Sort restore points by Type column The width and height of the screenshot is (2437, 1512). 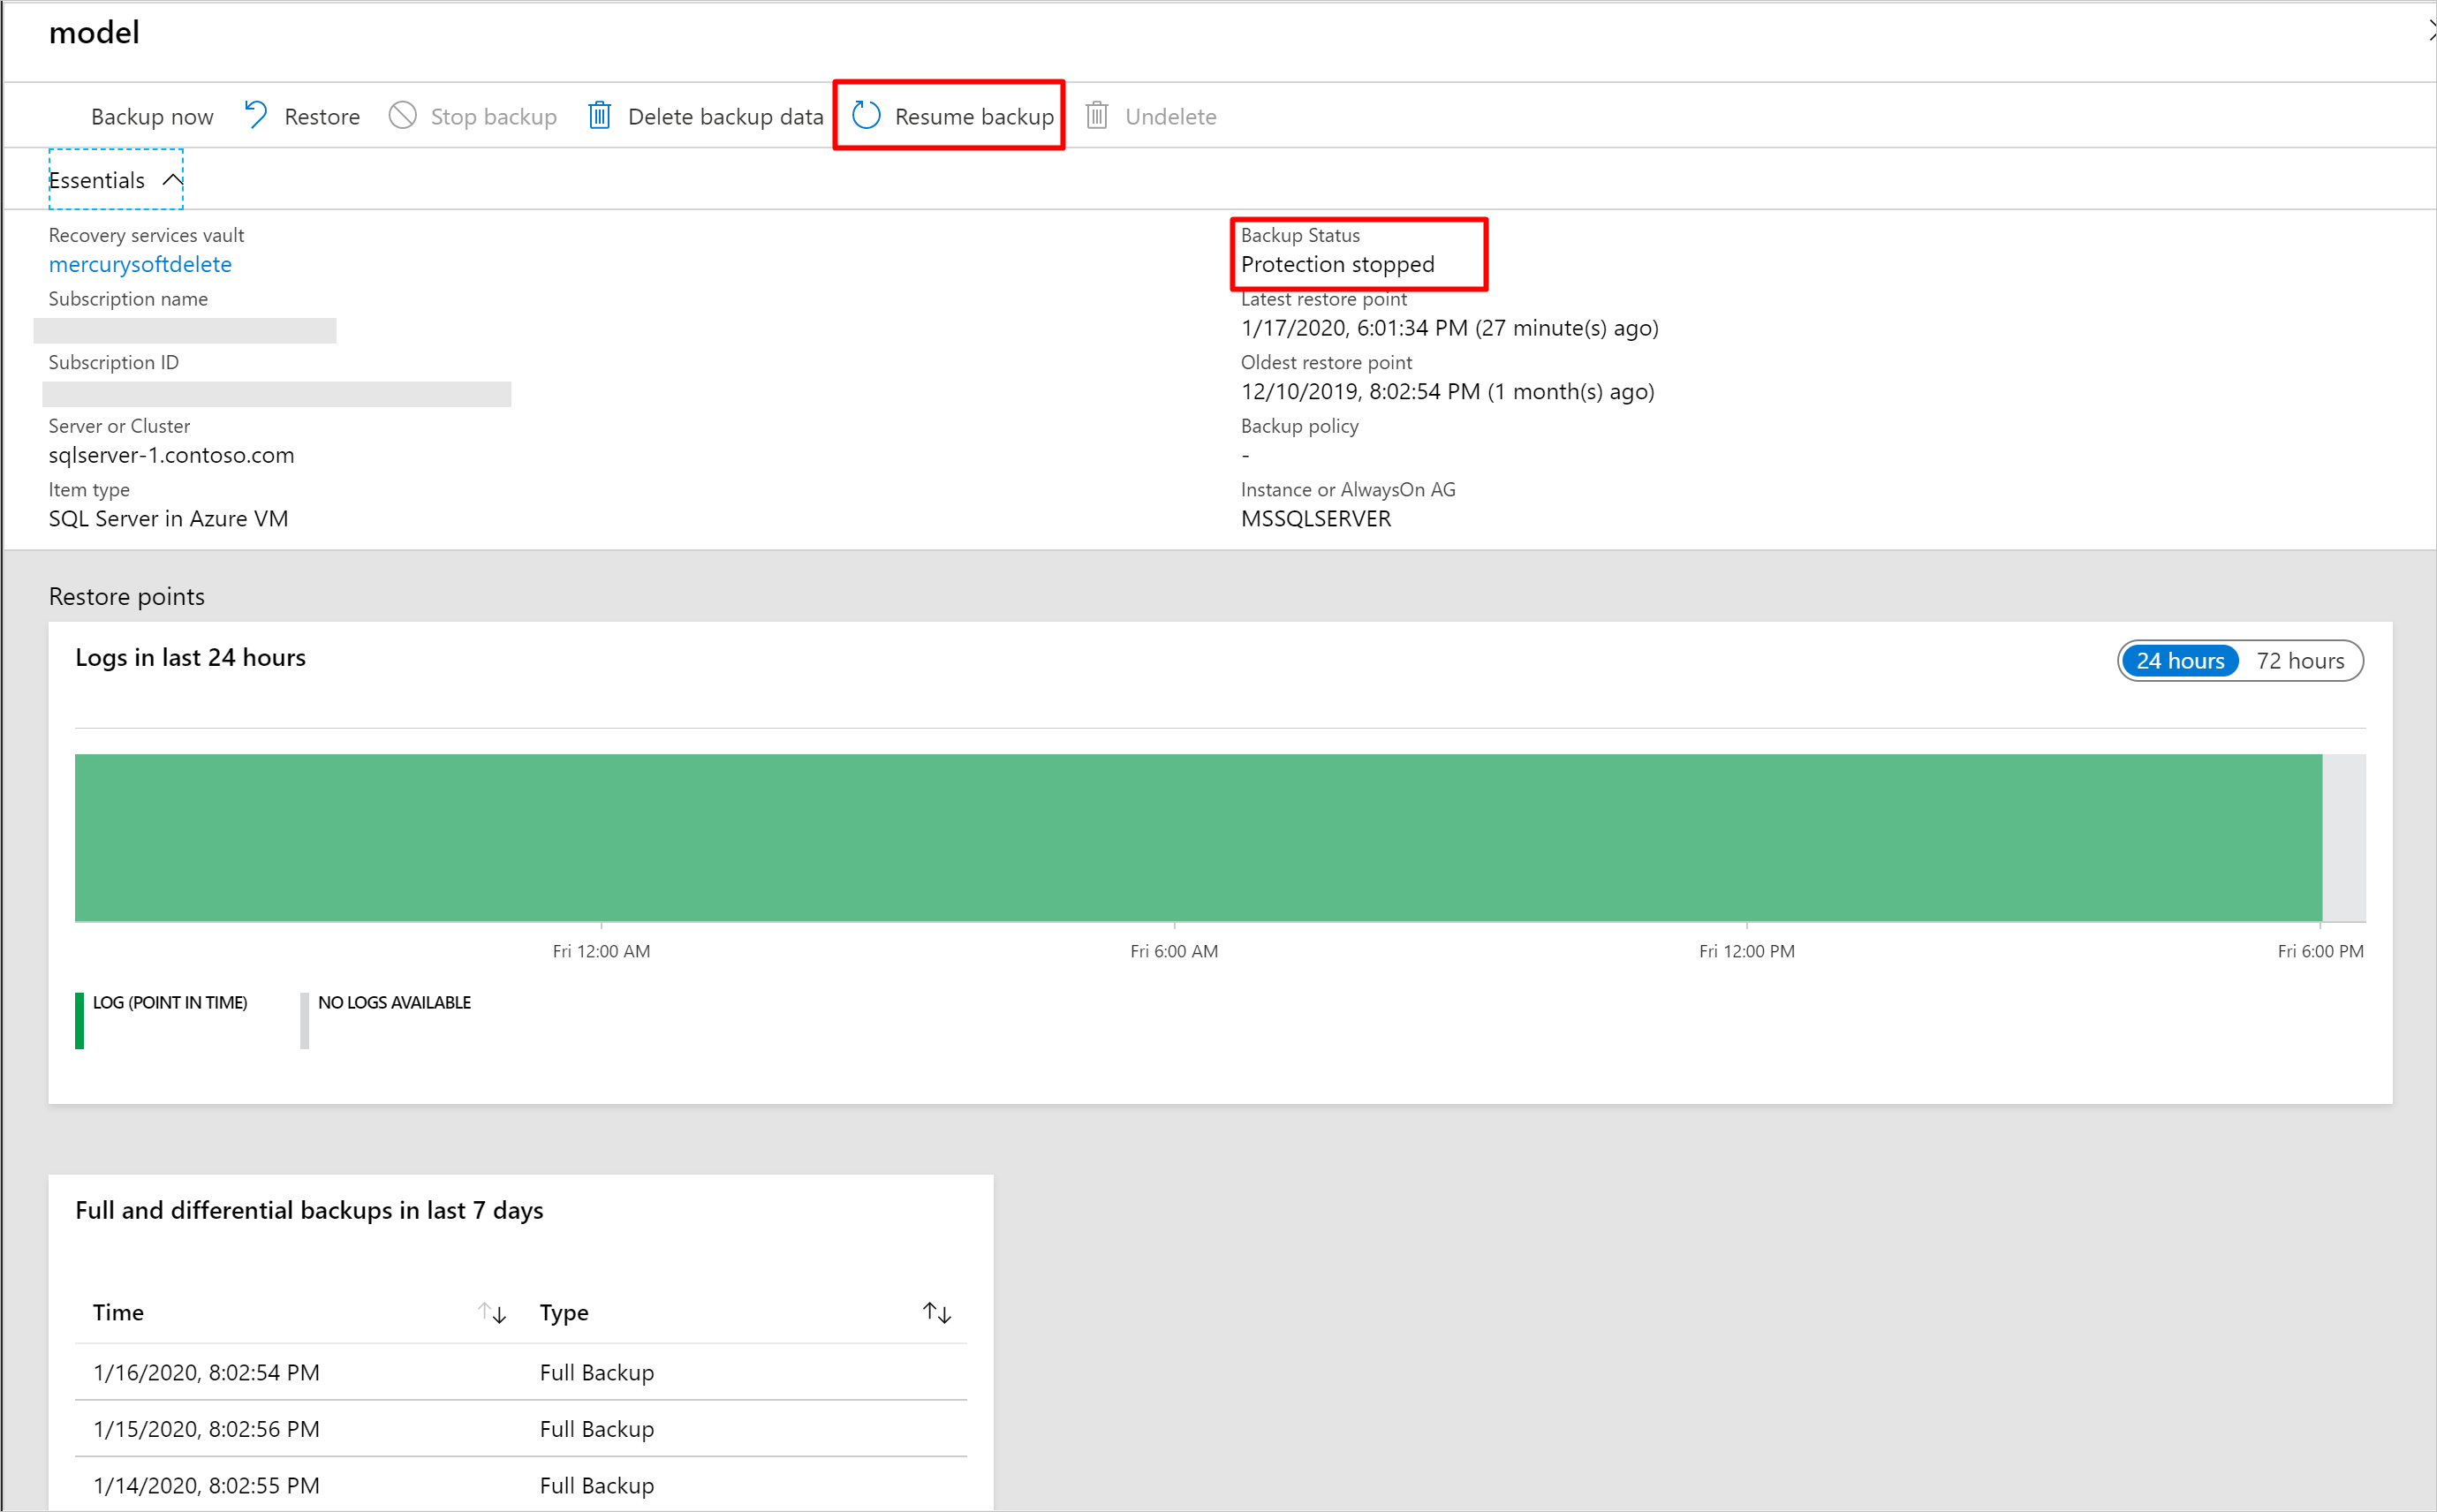937,1312
